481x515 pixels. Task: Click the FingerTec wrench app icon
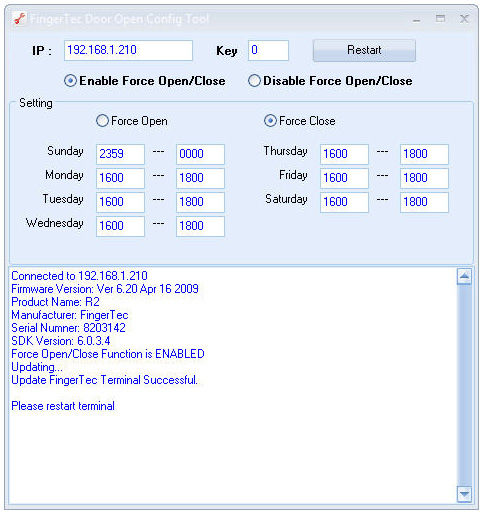pos(19,19)
